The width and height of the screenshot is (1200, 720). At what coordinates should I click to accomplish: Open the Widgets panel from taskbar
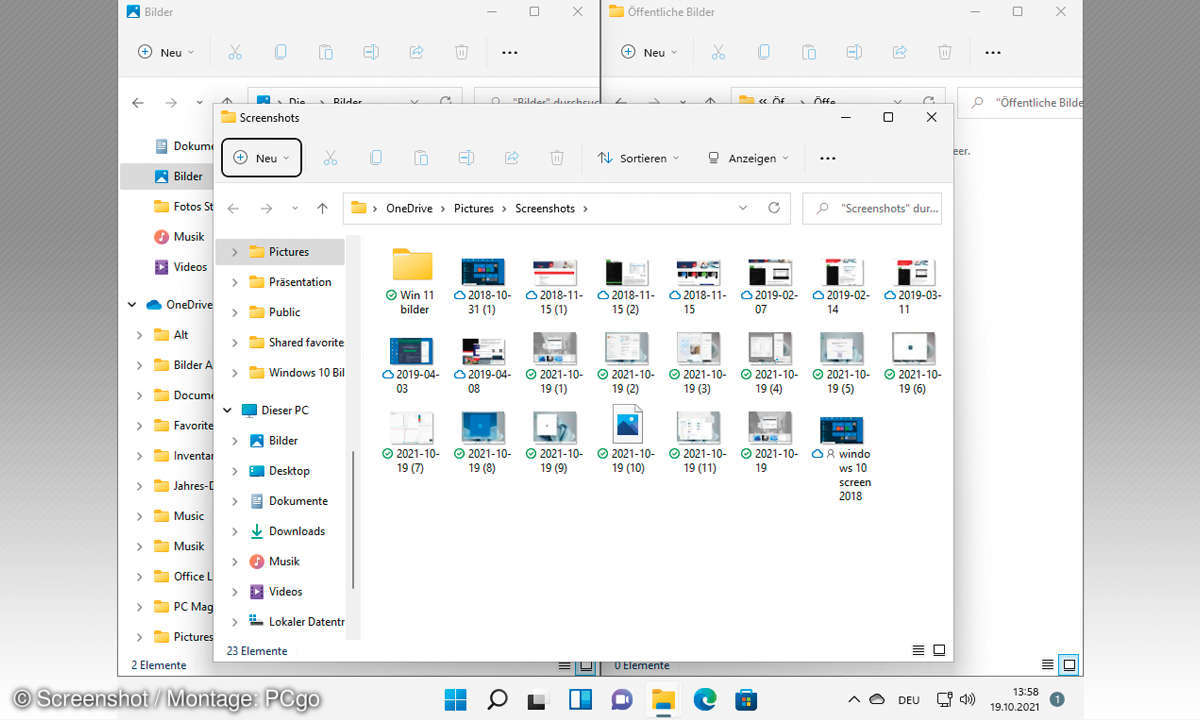pyautogui.click(x=580, y=699)
